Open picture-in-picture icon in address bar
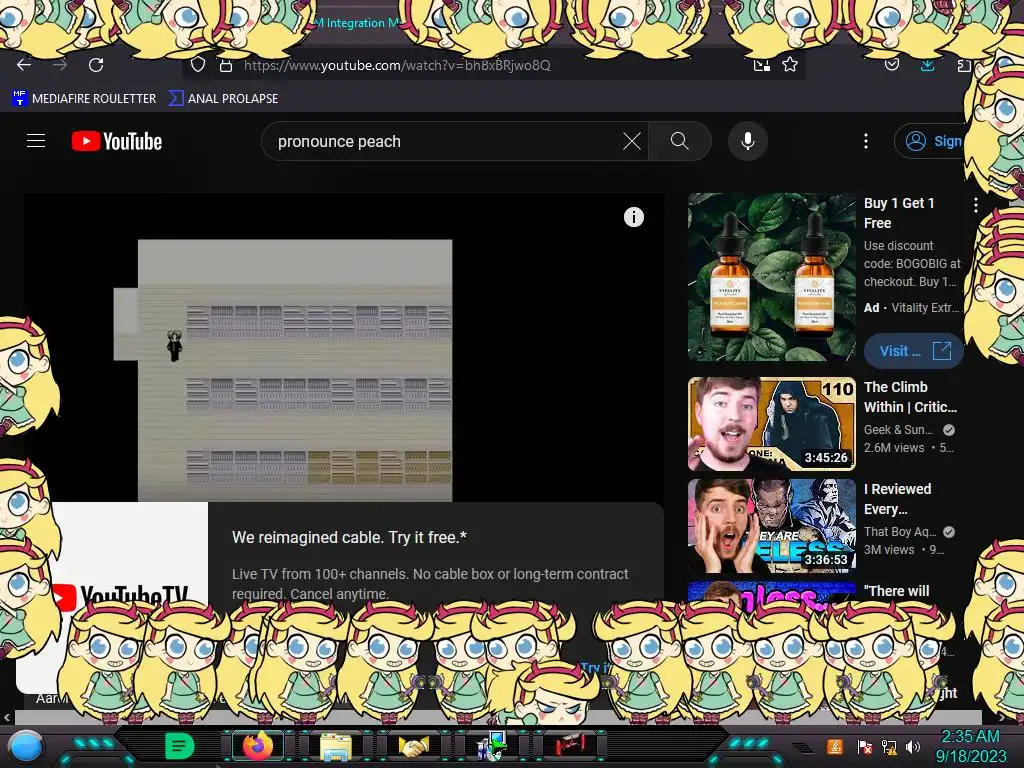This screenshot has width=1024, height=768. point(761,65)
